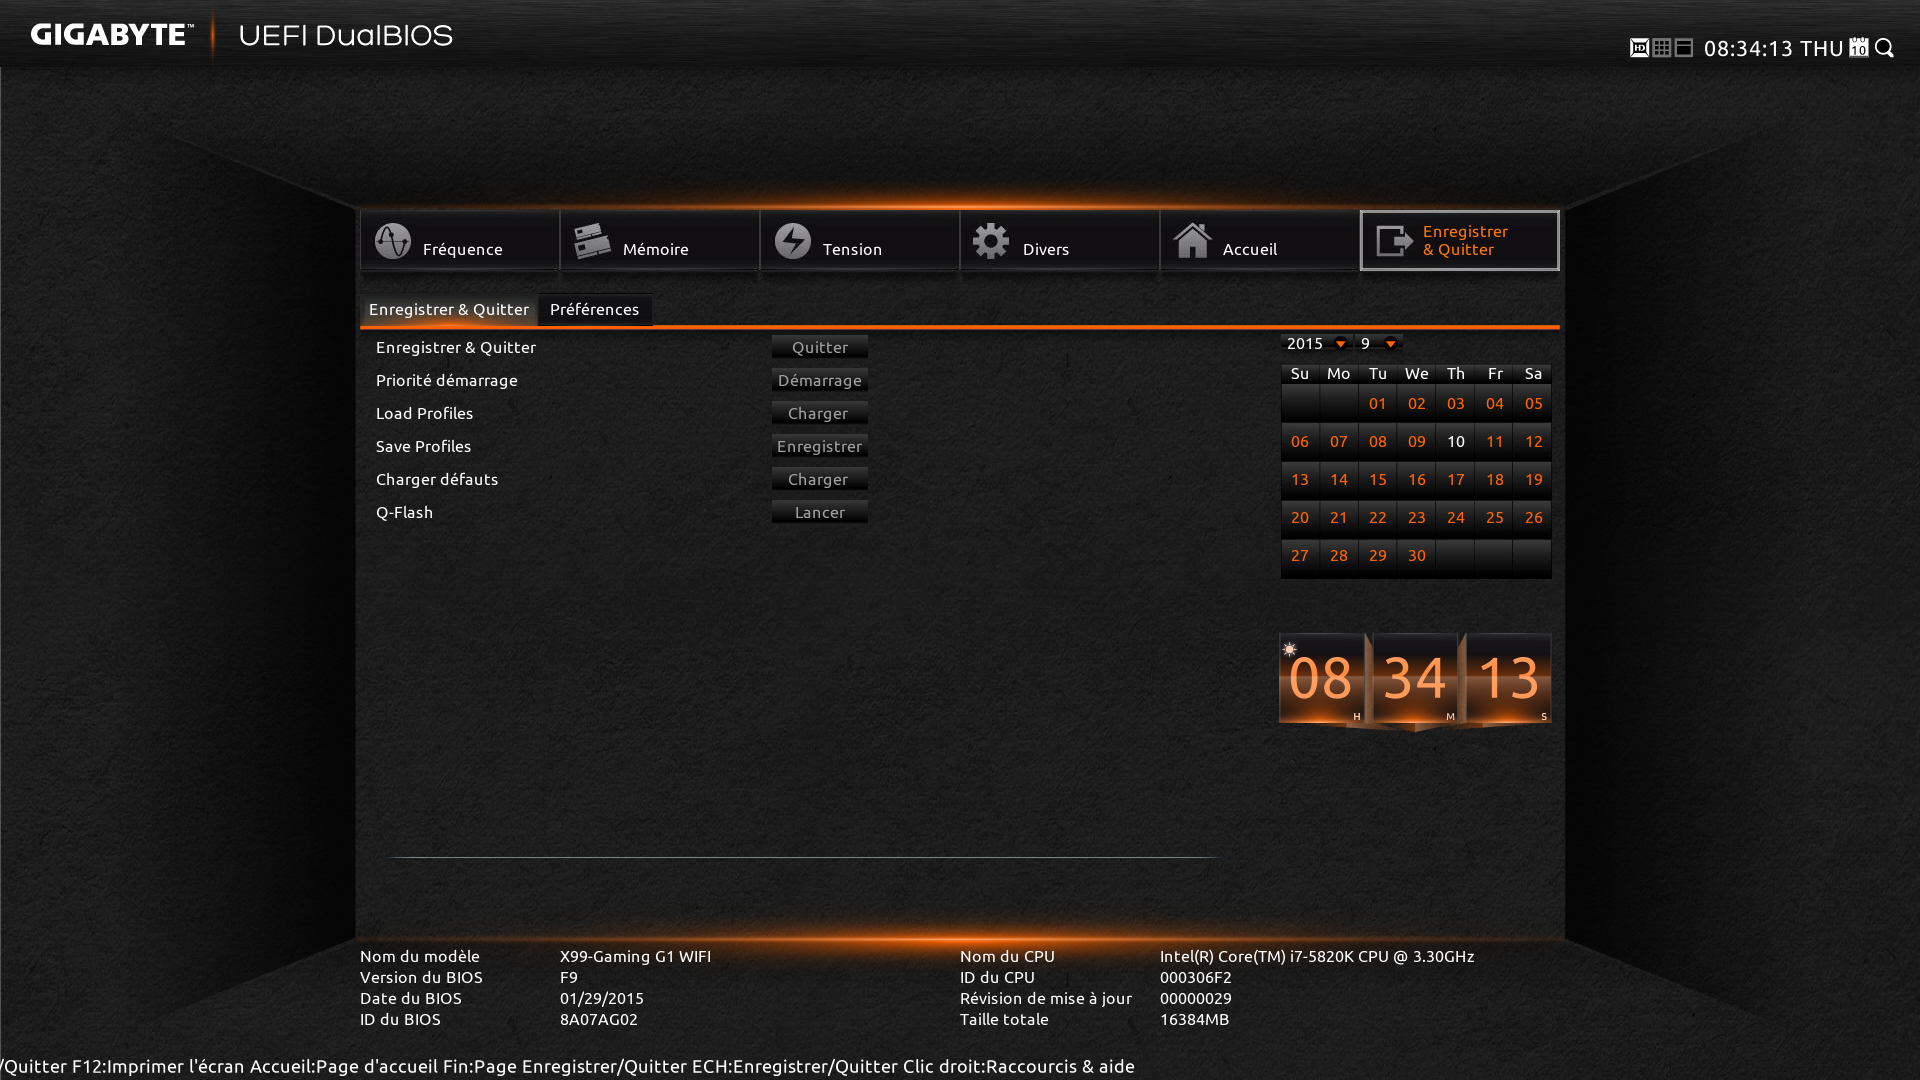Click the Divers gear icon
The height and width of the screenshot is (1080, 1920).
coord(991,241)
